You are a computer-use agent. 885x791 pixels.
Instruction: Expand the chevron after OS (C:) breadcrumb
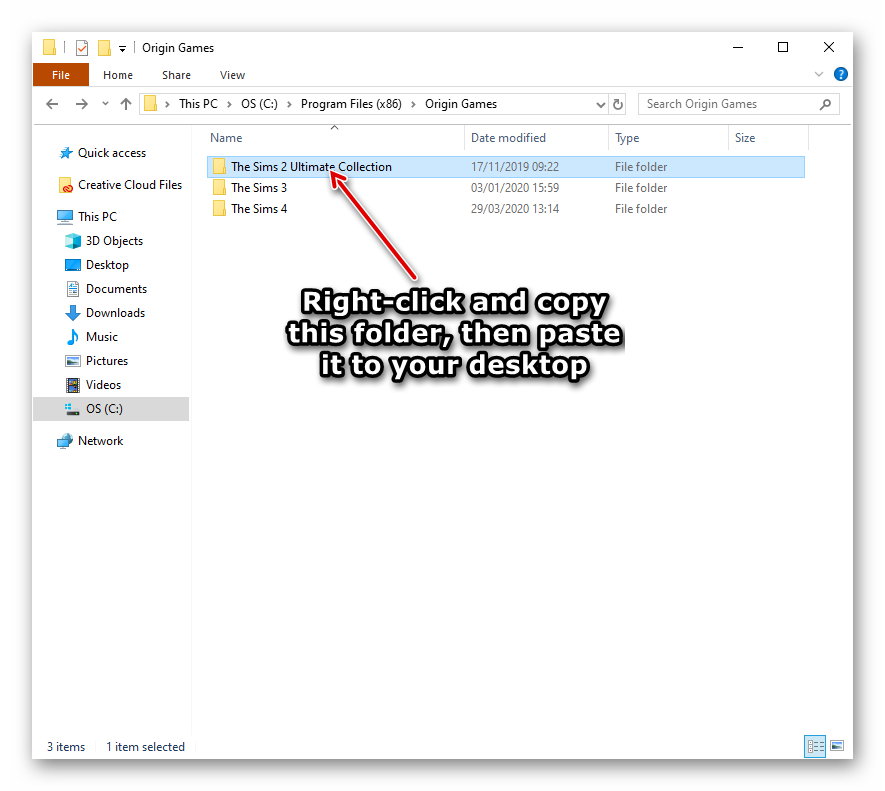[289, 104]
